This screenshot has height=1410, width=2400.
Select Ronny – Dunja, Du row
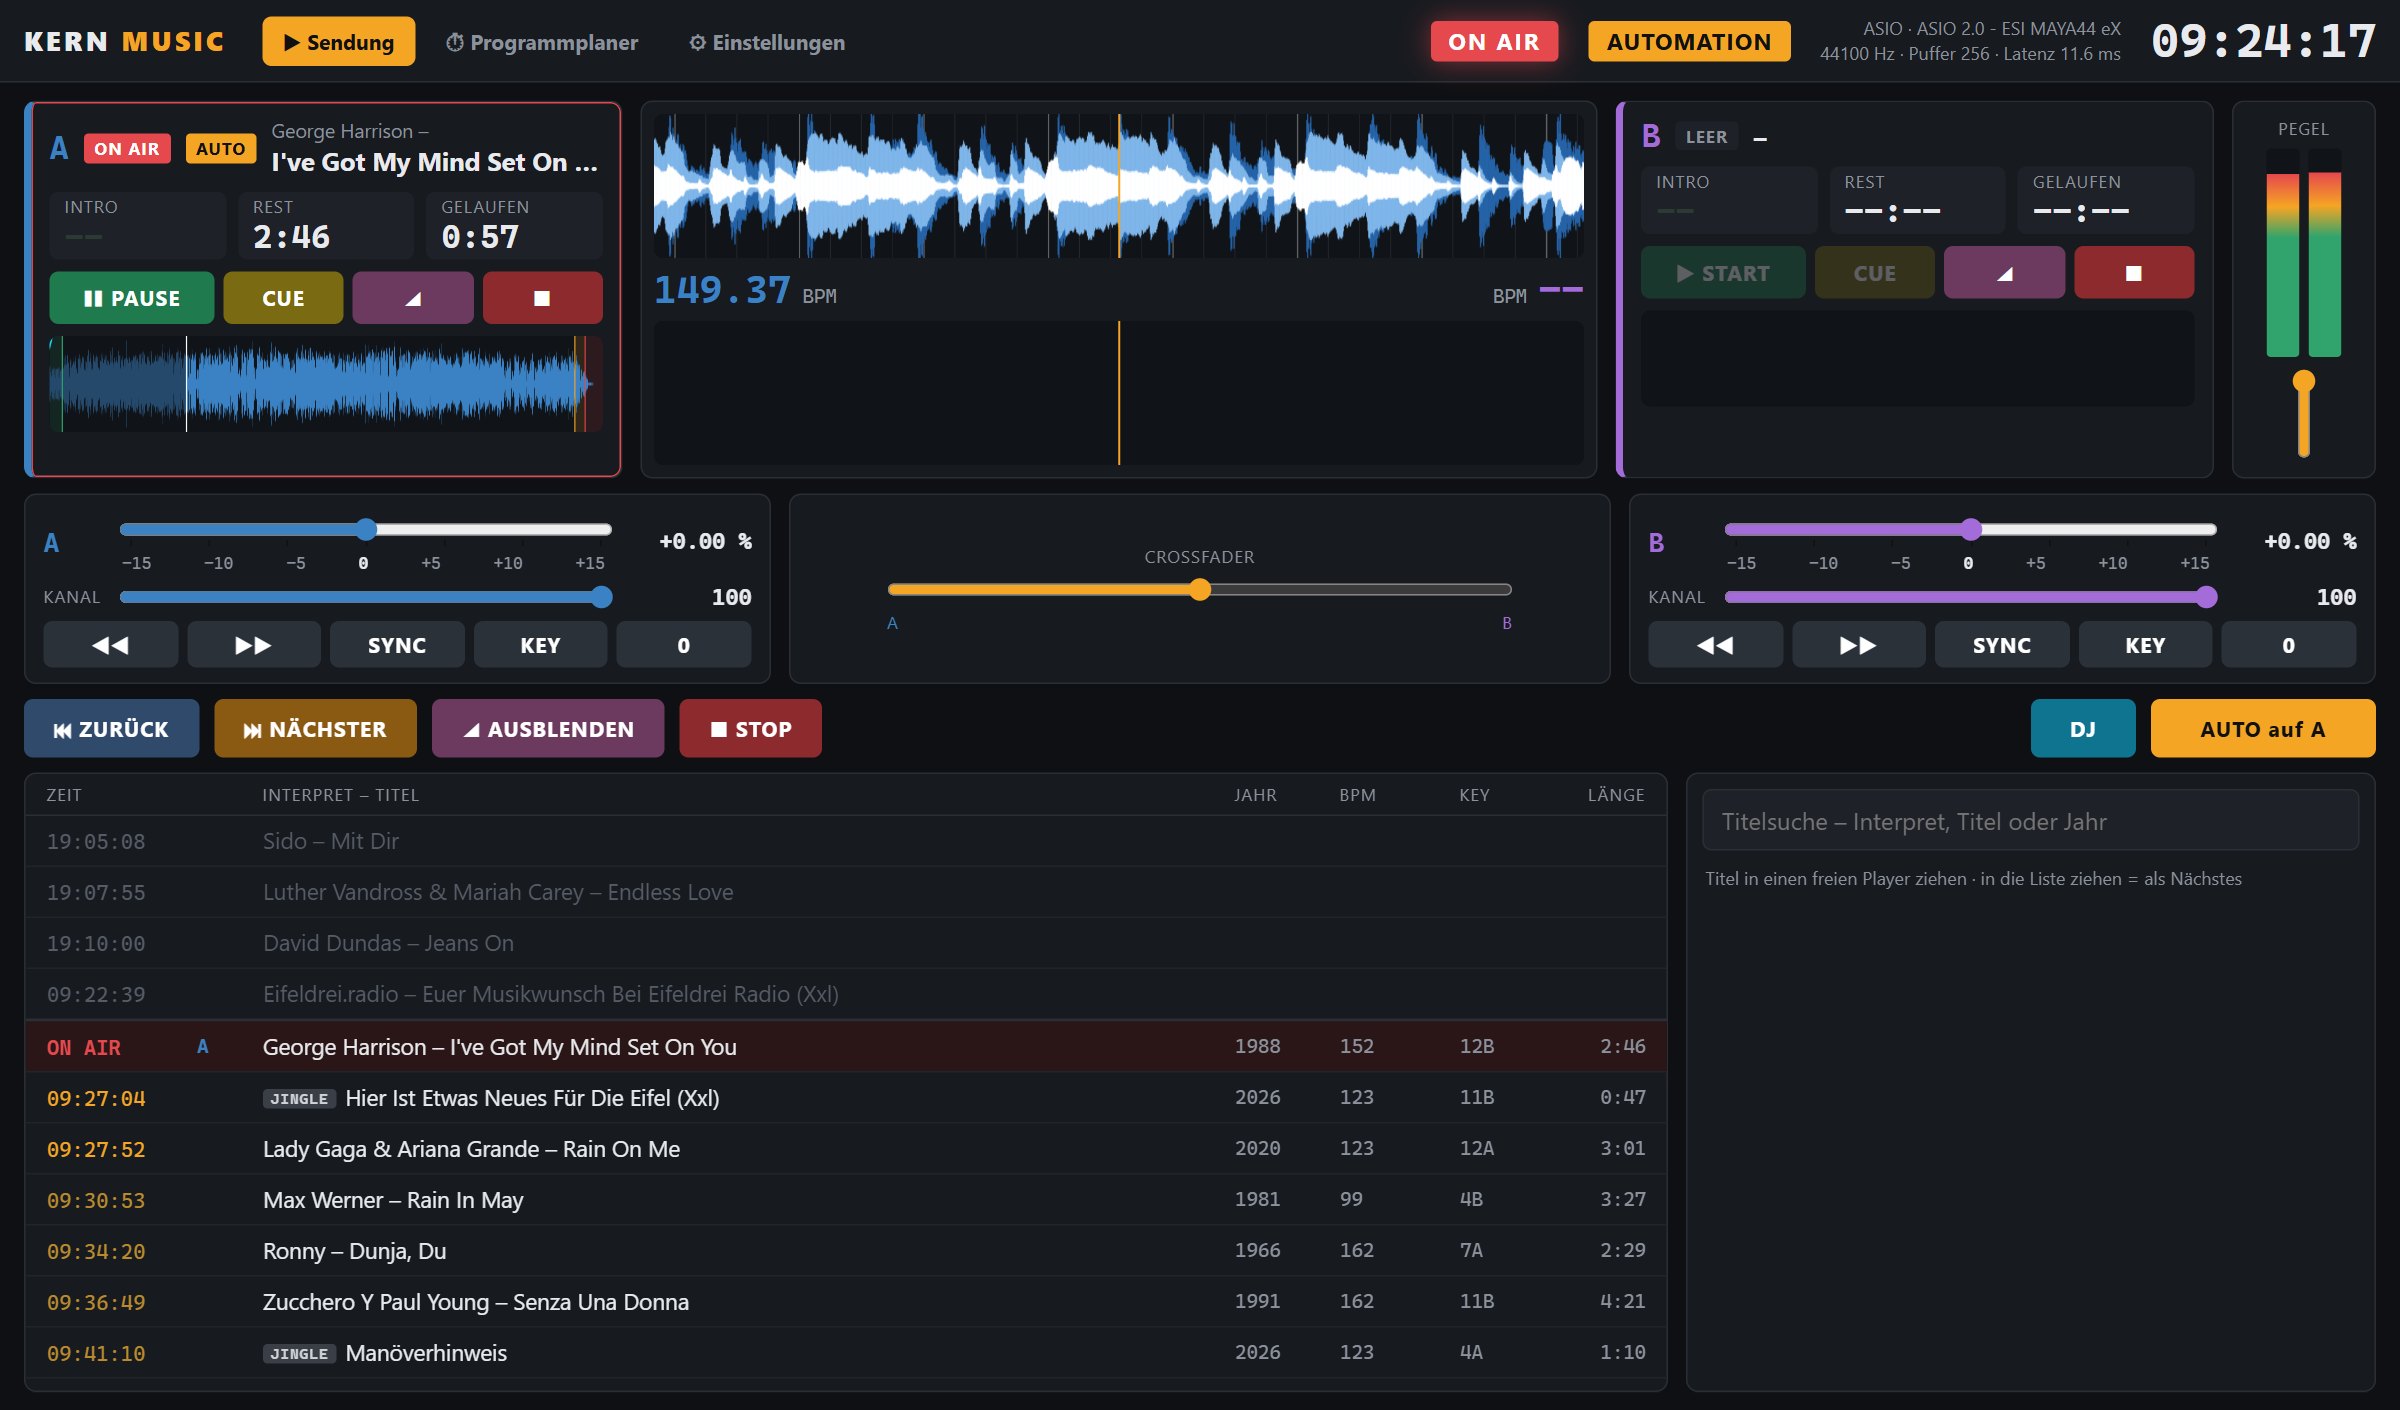846,1251
